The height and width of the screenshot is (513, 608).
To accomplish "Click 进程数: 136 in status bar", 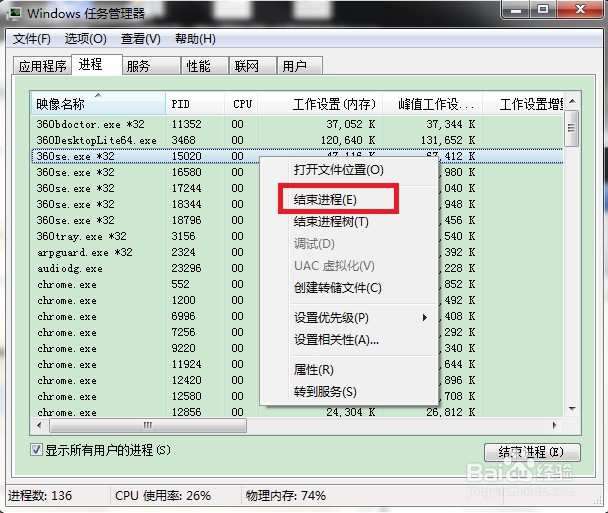I will 40,496.
